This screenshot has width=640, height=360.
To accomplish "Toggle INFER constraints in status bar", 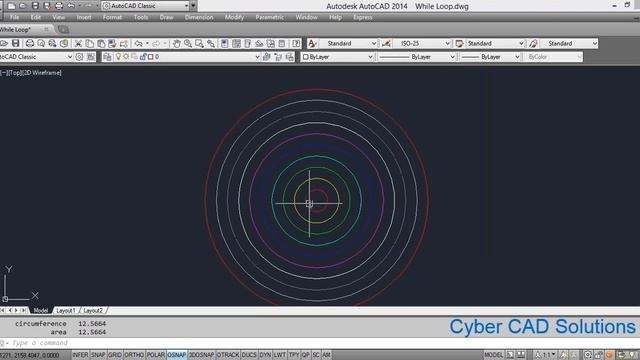I will coord(80,355).
